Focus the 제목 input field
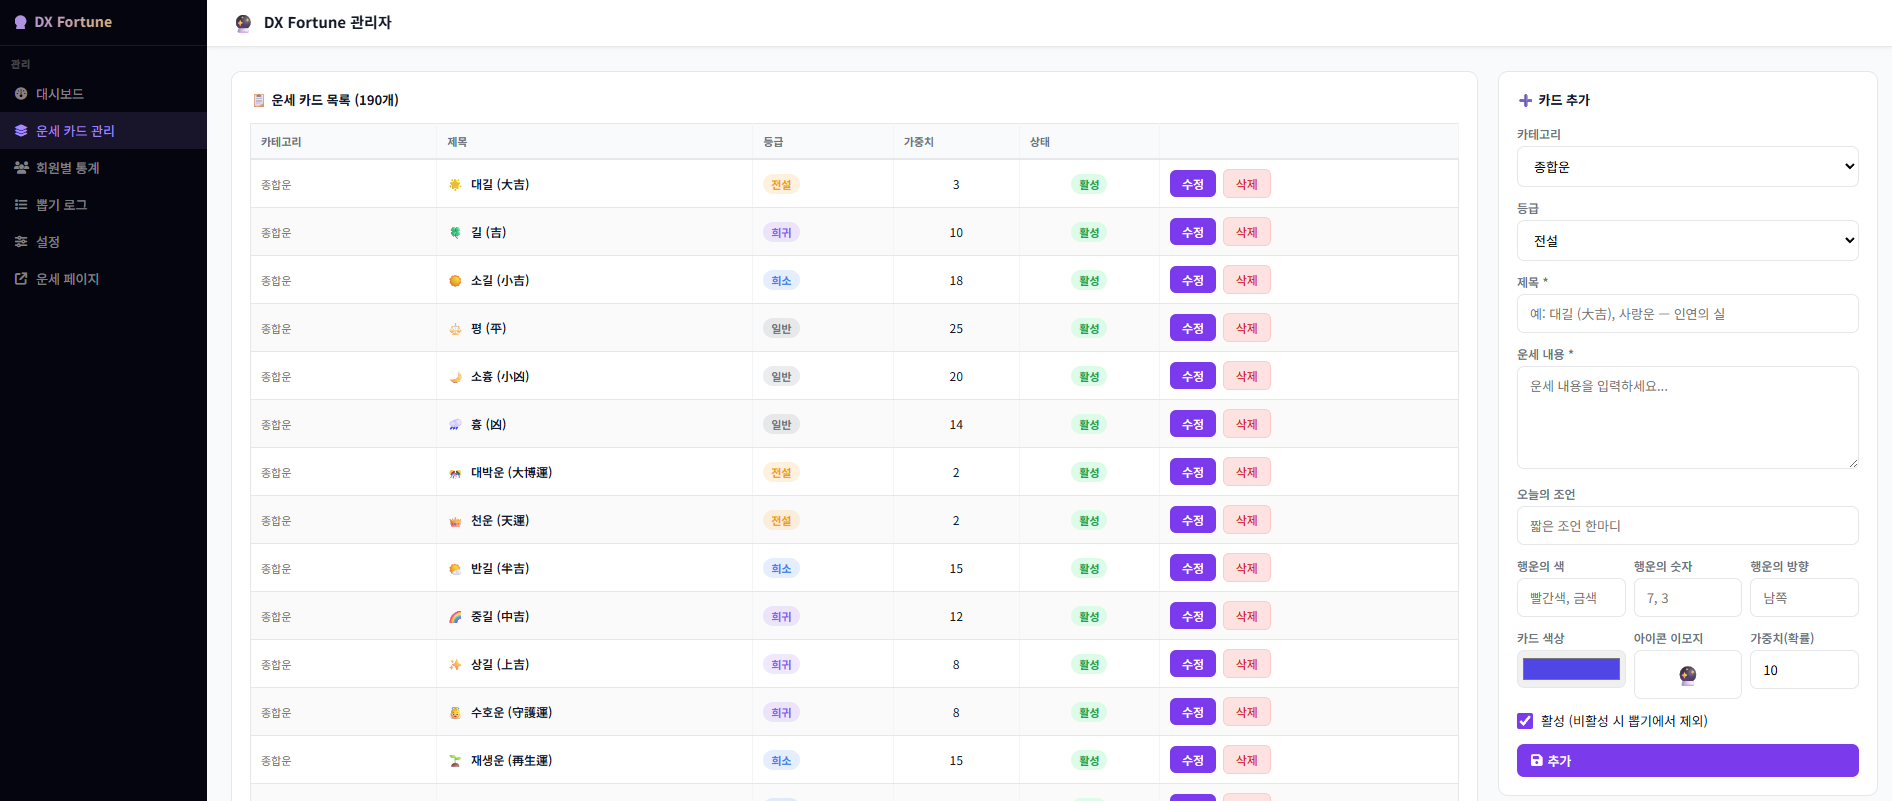This screenshot has height=801, width=1892. click(x=1687, y=314)
